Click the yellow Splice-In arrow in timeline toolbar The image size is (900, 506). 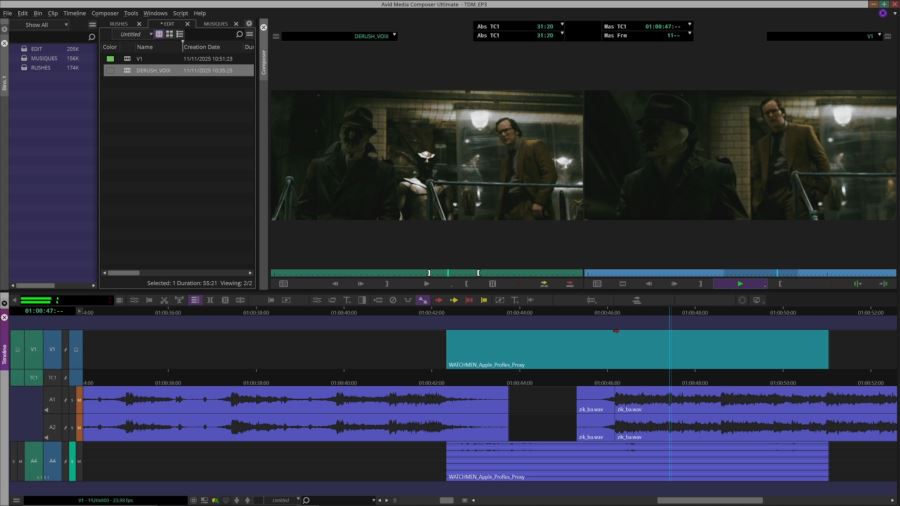click(454, 299)
